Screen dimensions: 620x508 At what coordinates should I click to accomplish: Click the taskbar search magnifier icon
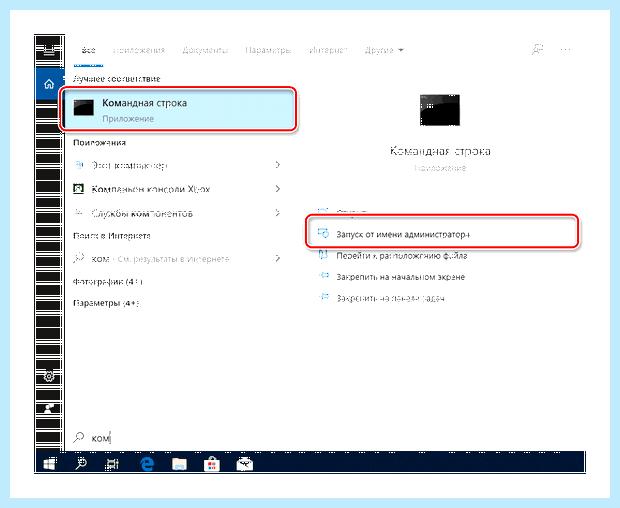click(81, 463)
